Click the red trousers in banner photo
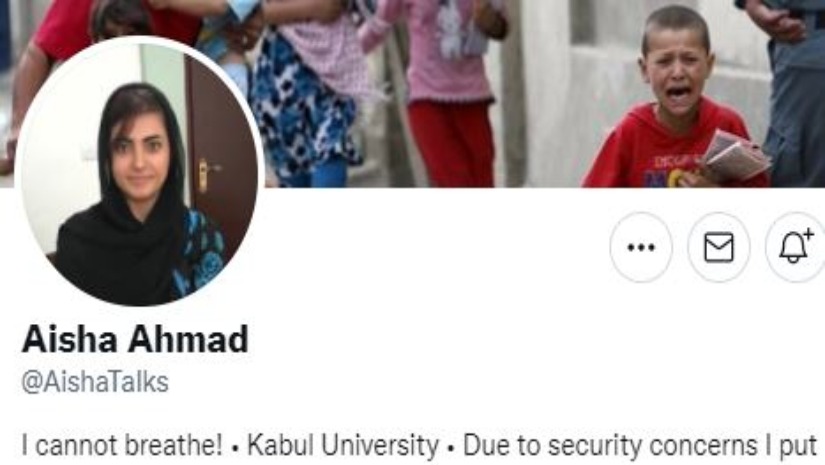This screenshot has width=825, height=465. pyautogui.click(x=451, y=143)
